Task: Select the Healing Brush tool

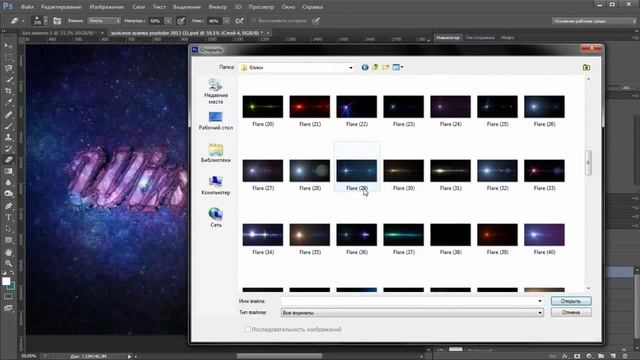Action: coord(9,114)
